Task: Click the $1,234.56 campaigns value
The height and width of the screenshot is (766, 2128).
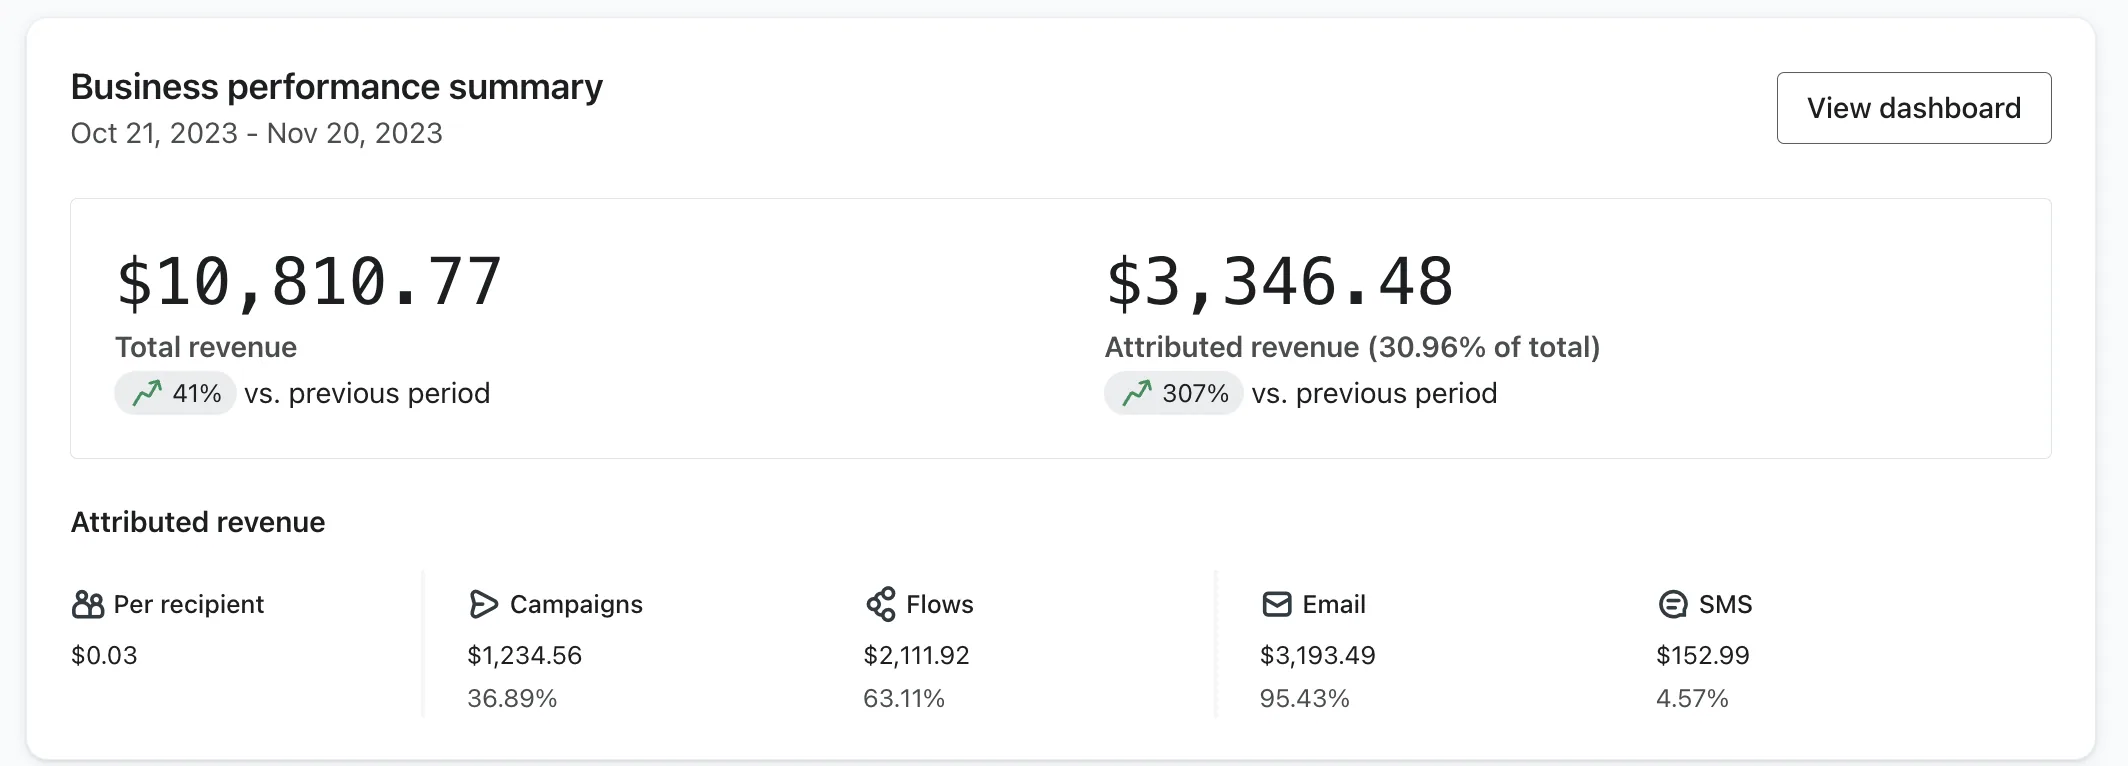Action: (x=525, y=655)
